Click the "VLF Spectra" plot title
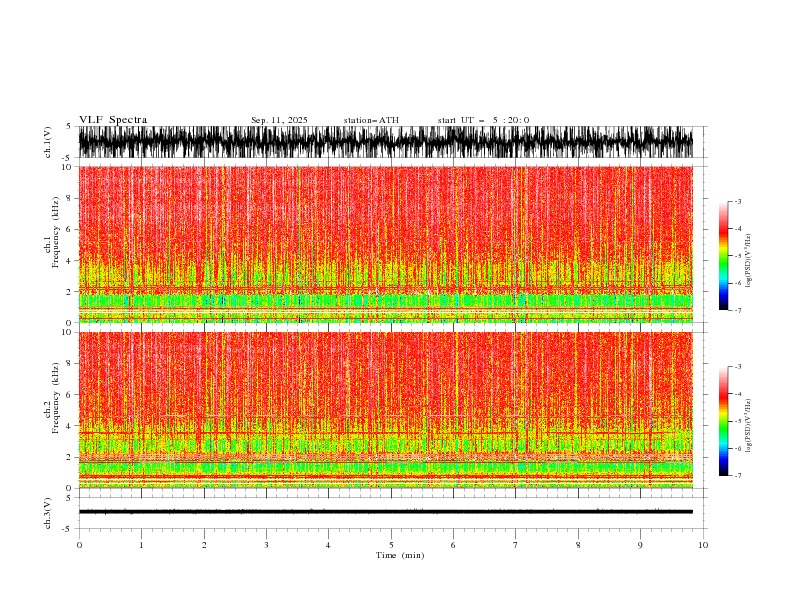Screen dimensions: 792x612 [x=113, y=120]
